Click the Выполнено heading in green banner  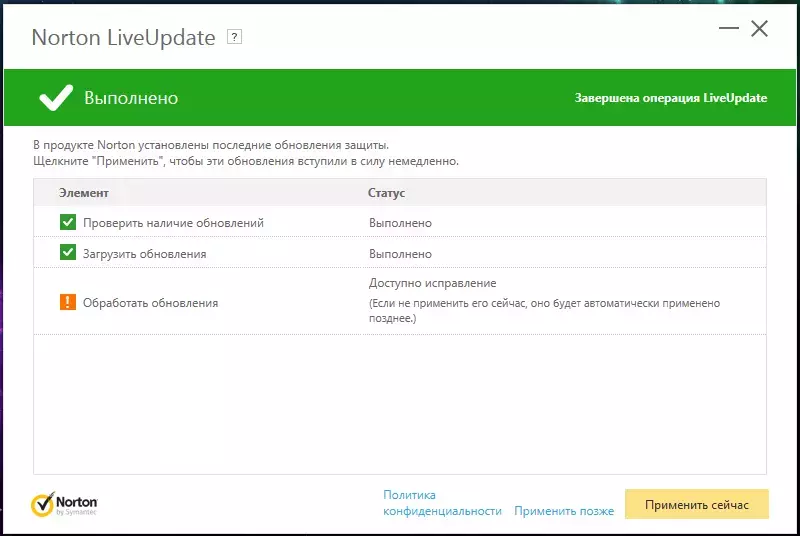point(131,97)
